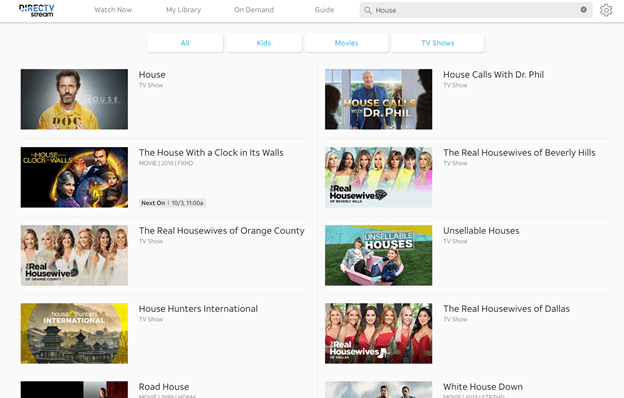The image size is (624, 398).
Task: Click the Road House title
Action: pos(164,386)
